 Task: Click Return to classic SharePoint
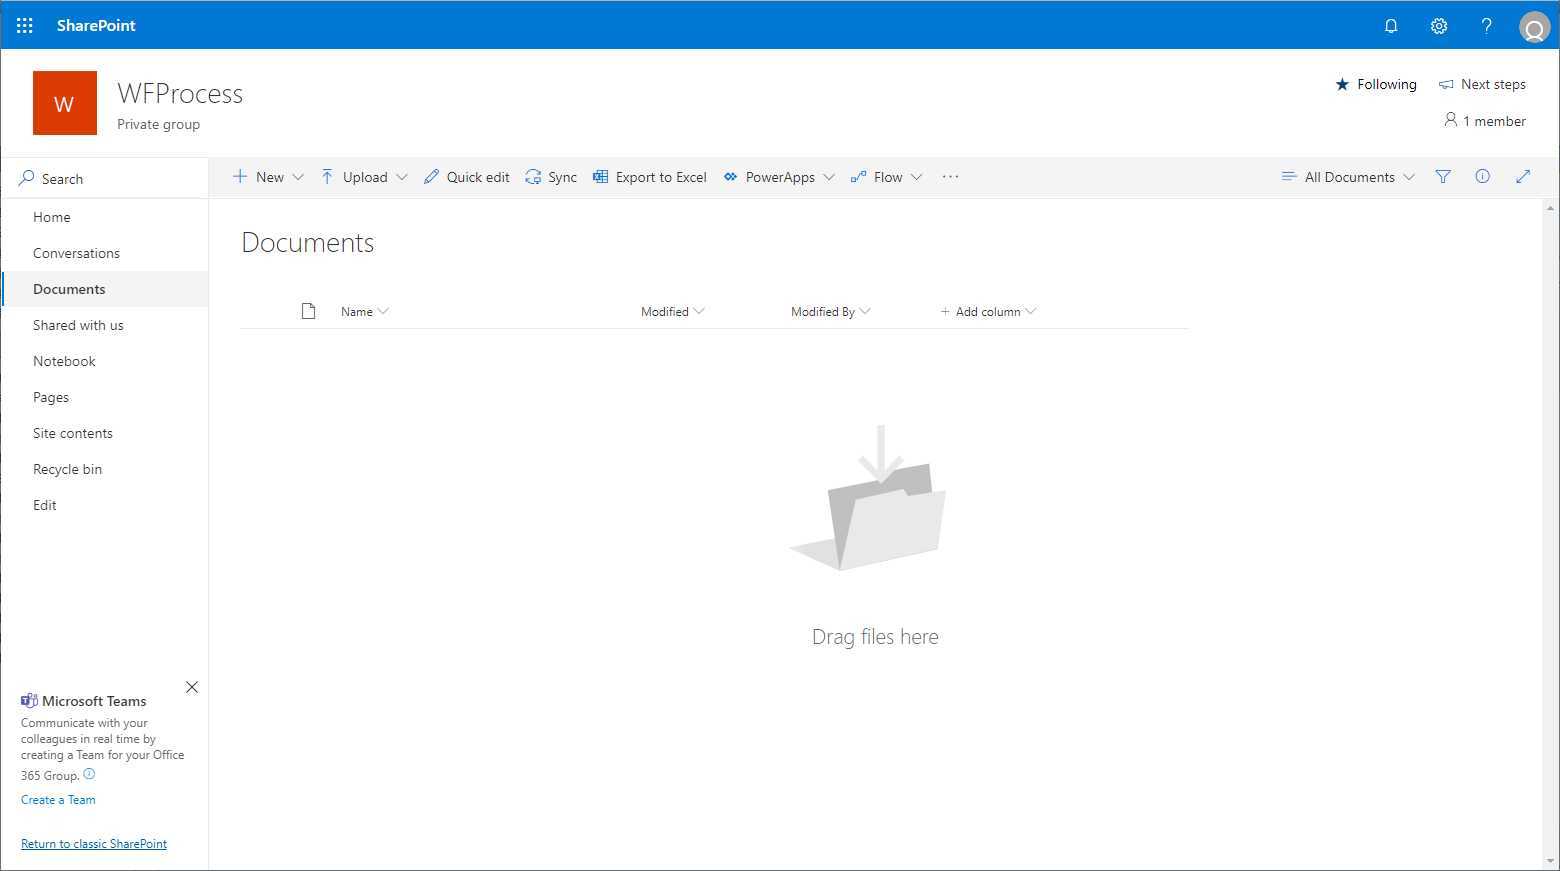point(94,844)
